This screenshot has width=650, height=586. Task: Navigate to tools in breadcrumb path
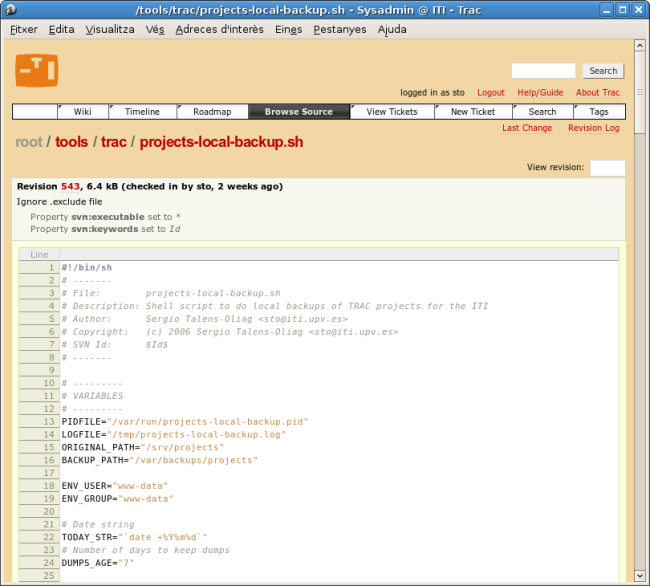pos(71,142)
